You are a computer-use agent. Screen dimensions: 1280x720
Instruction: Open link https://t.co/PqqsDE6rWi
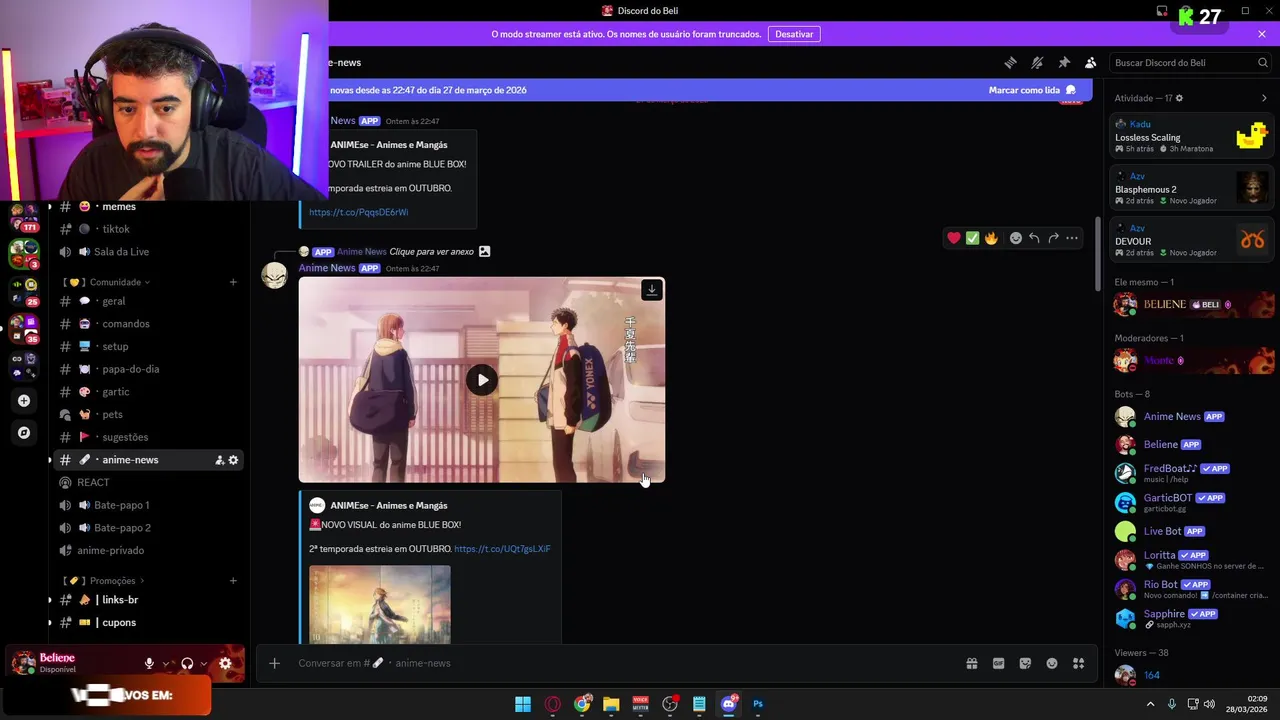pyautogui.click(x=358, y=212)
